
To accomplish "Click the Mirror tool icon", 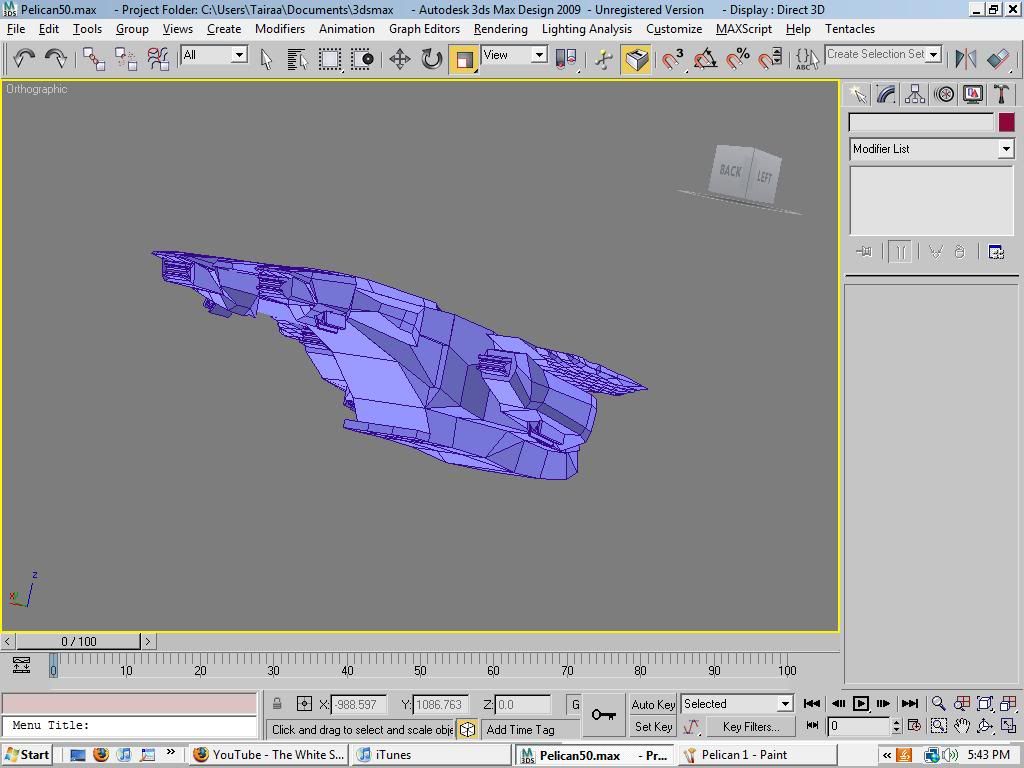I will tap(966, 59).
